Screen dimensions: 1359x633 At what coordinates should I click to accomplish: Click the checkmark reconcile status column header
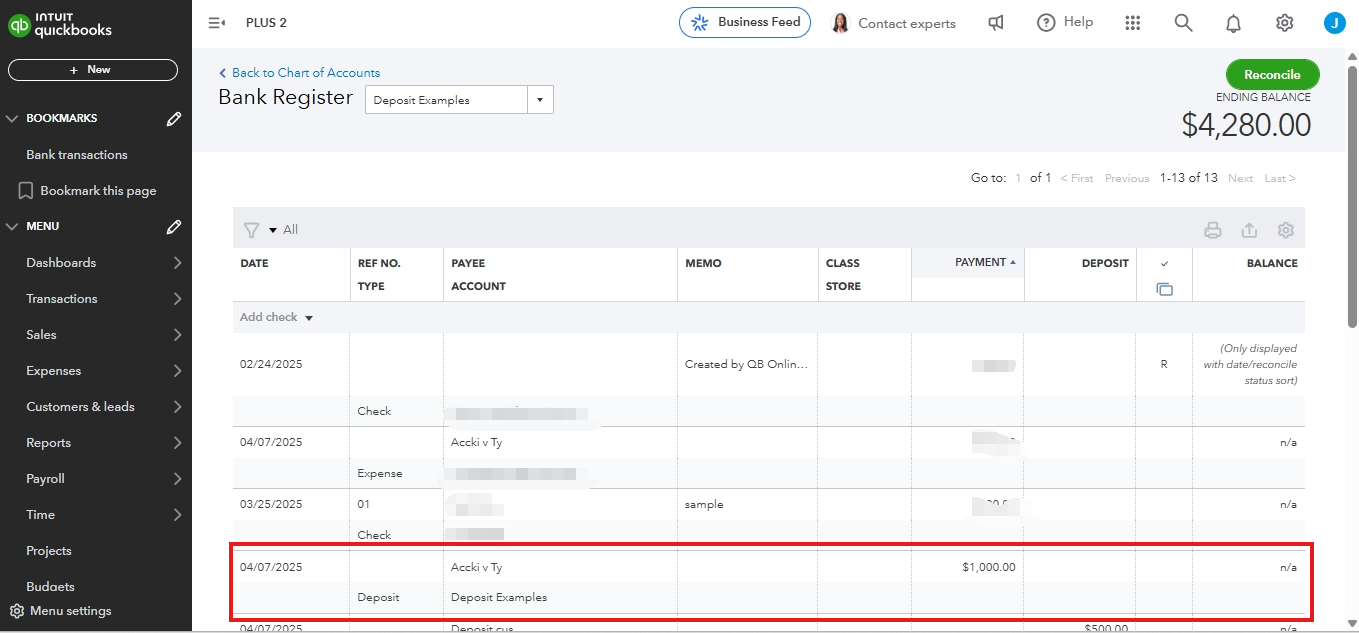(1164, 264)
